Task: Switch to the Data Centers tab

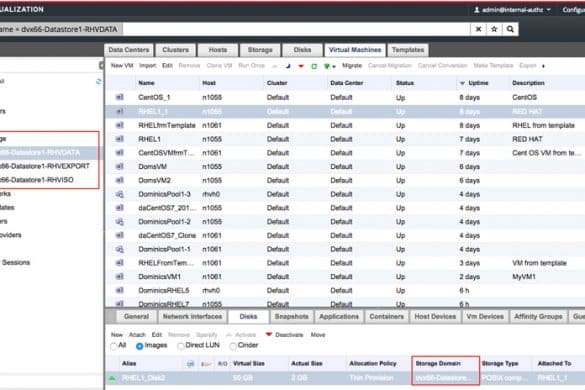Action: click(129, 50)
